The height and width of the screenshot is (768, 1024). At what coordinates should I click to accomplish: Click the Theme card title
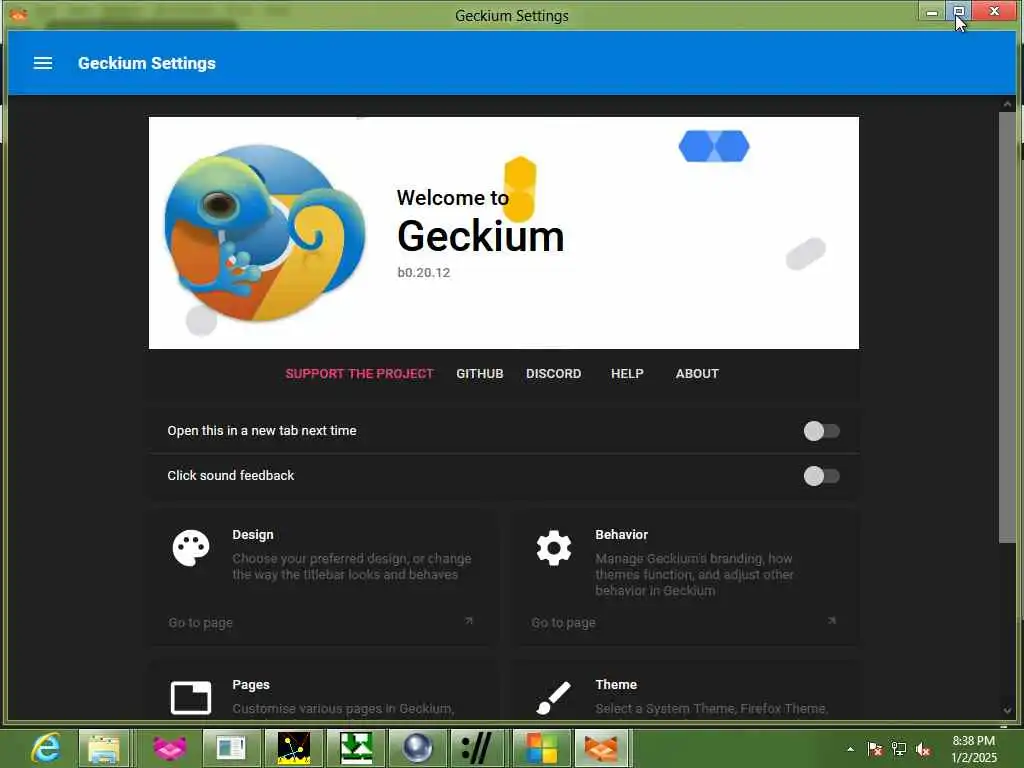[616, 684]
